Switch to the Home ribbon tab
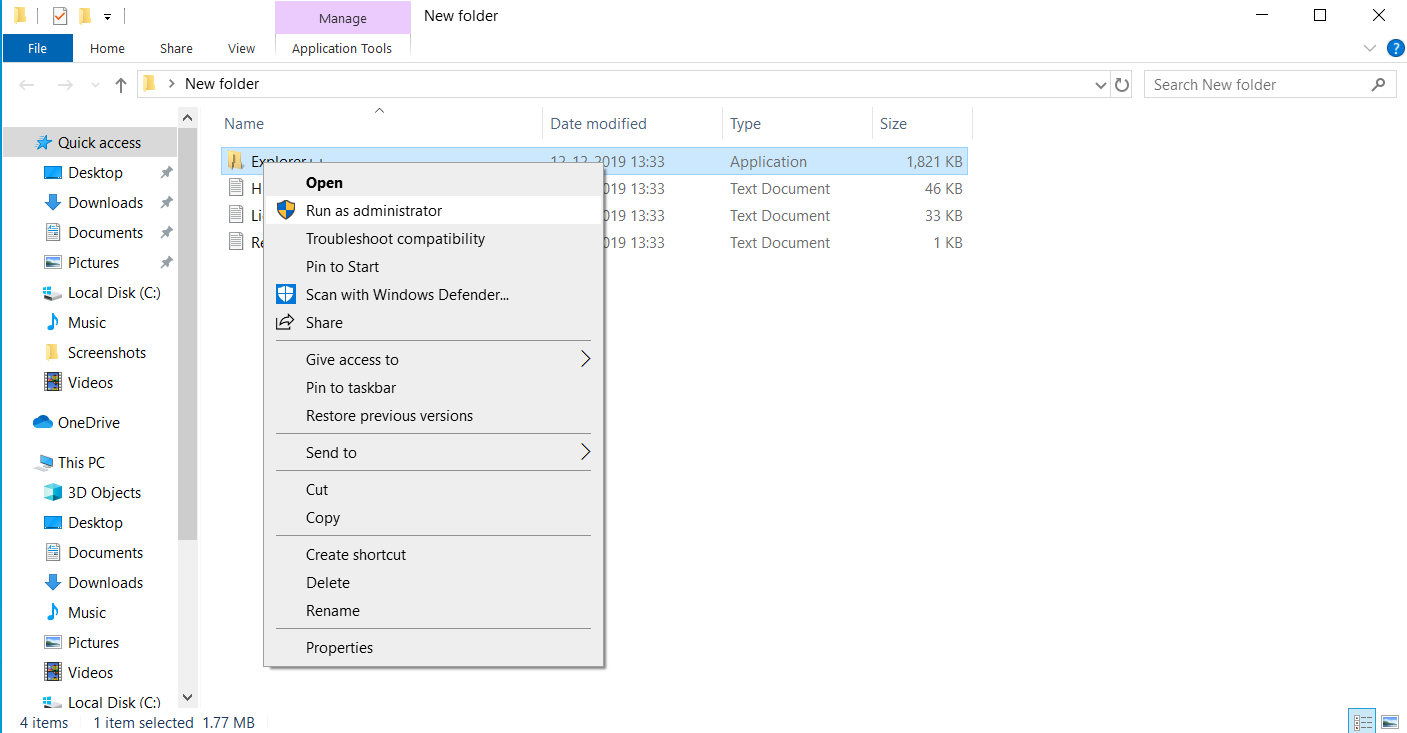This screenshot has height=733, width=1407. pyautogui.click(x=108, y=48)
